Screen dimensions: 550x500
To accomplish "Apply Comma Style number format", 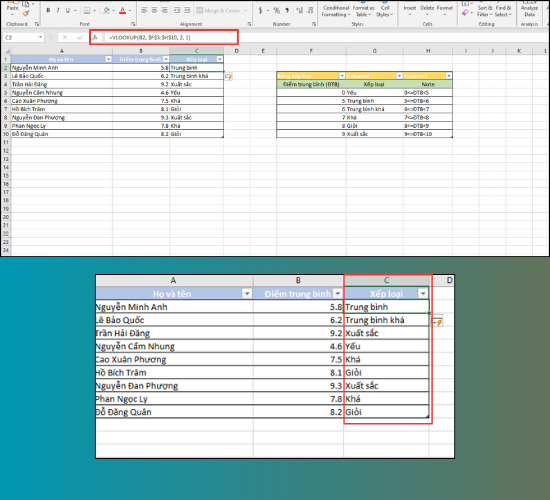I will (x=287, y=11).
